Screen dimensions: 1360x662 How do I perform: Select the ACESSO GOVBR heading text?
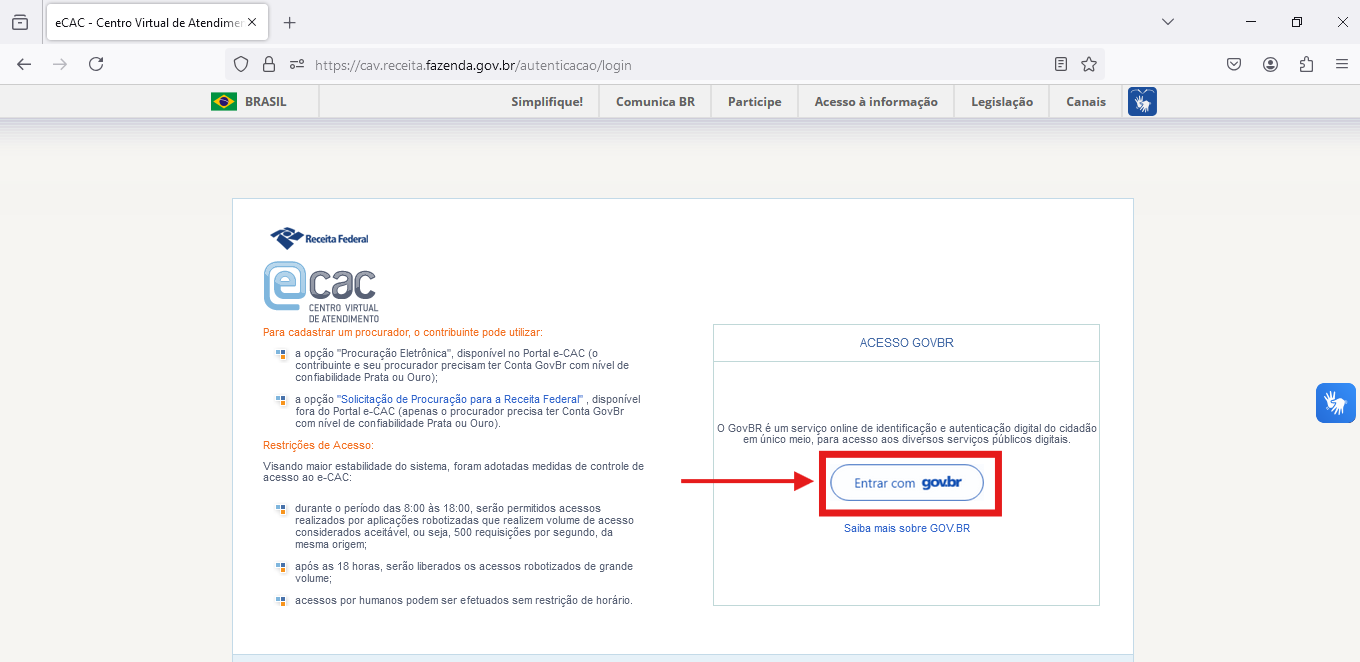tap(907, 343)
